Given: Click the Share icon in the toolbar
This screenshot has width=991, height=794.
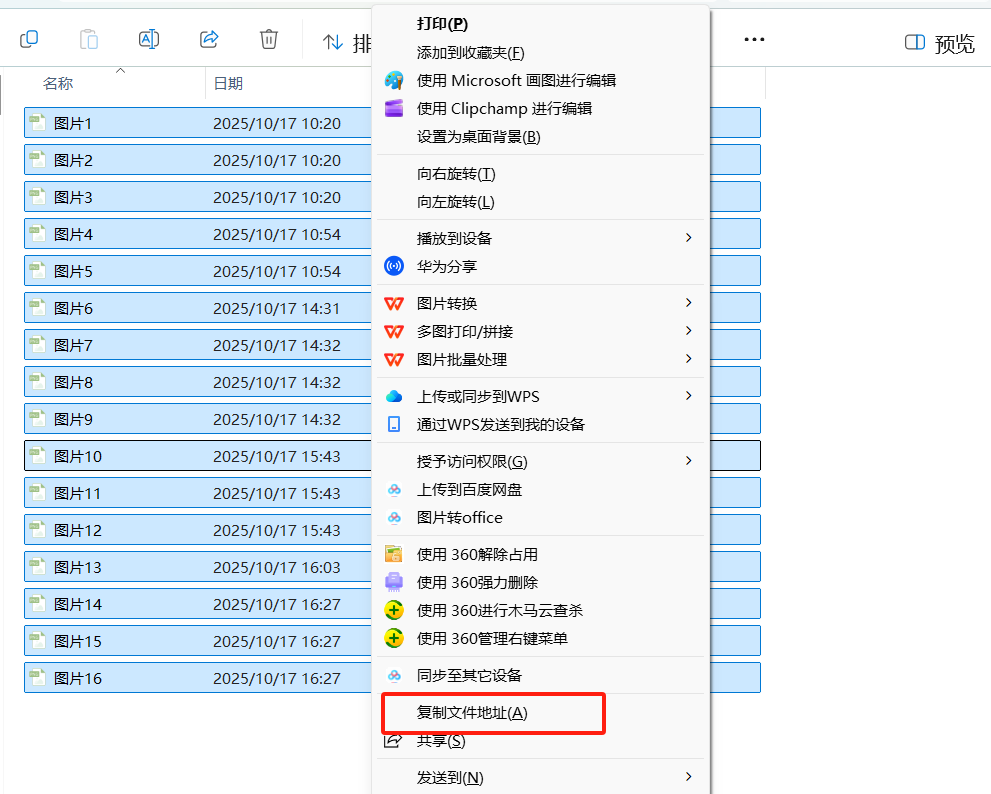Looking at the screenshot, I should click(209, 39).
